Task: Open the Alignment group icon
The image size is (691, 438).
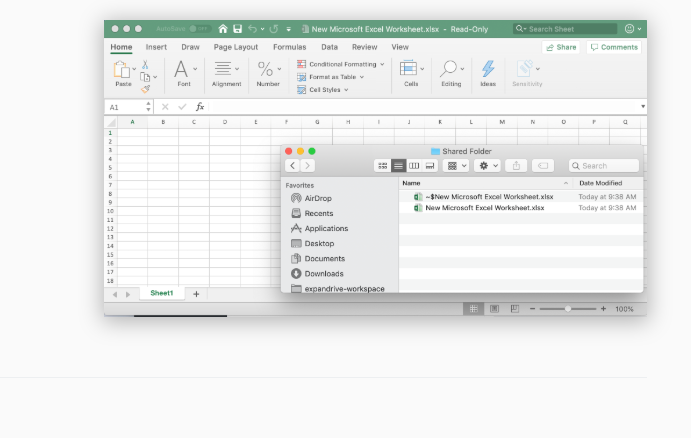Action: (x=223, y=69)
